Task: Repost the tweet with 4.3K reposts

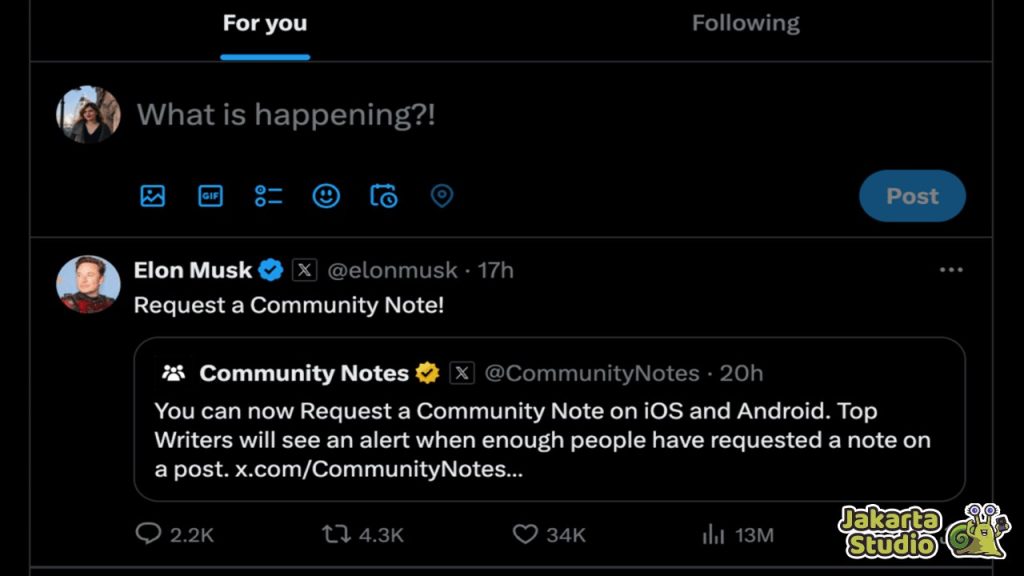Action: [x=336, y=534]
